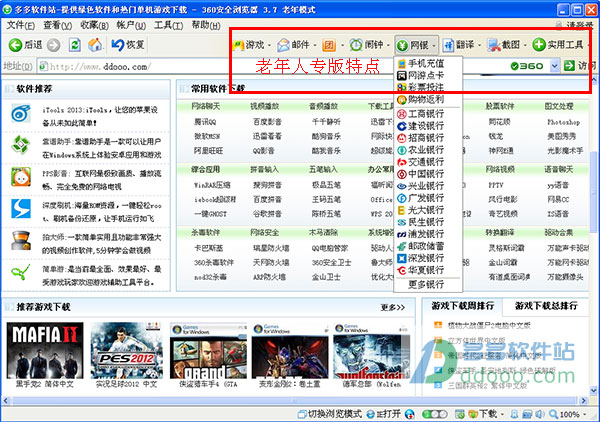Viewport: 600px width, 422px height.
Task: Expand the 截图 dropdown arrow
Action: point(525,46)
